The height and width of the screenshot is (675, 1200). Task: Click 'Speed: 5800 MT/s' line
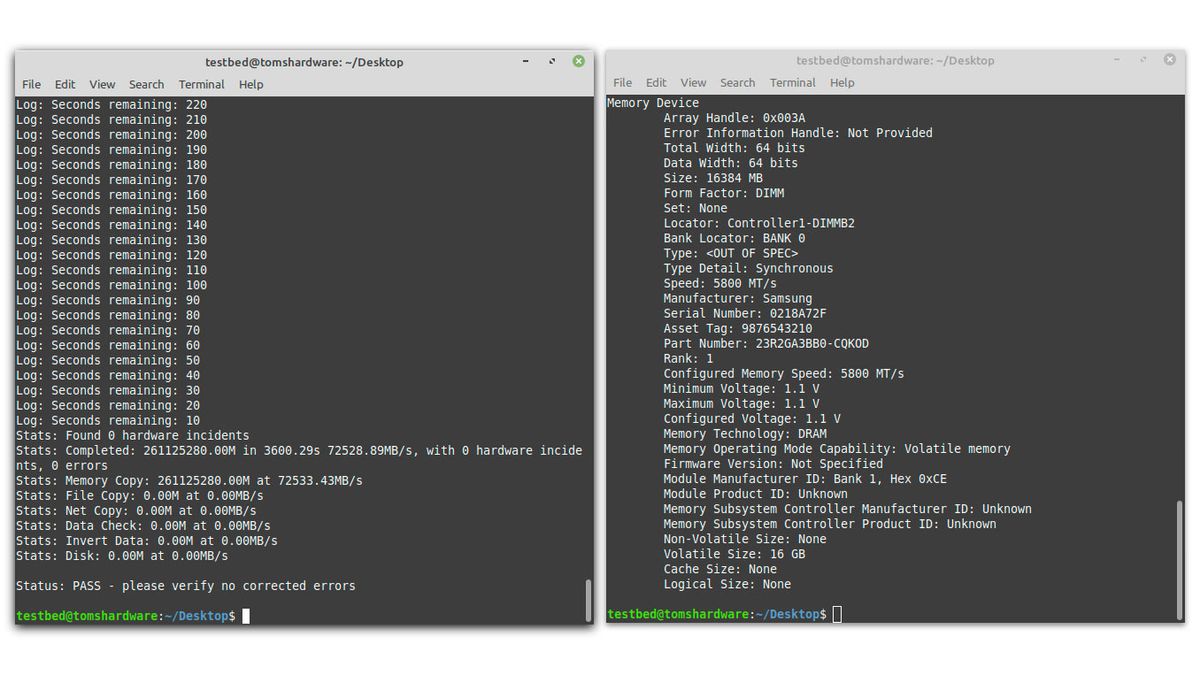tap(720, 283)
